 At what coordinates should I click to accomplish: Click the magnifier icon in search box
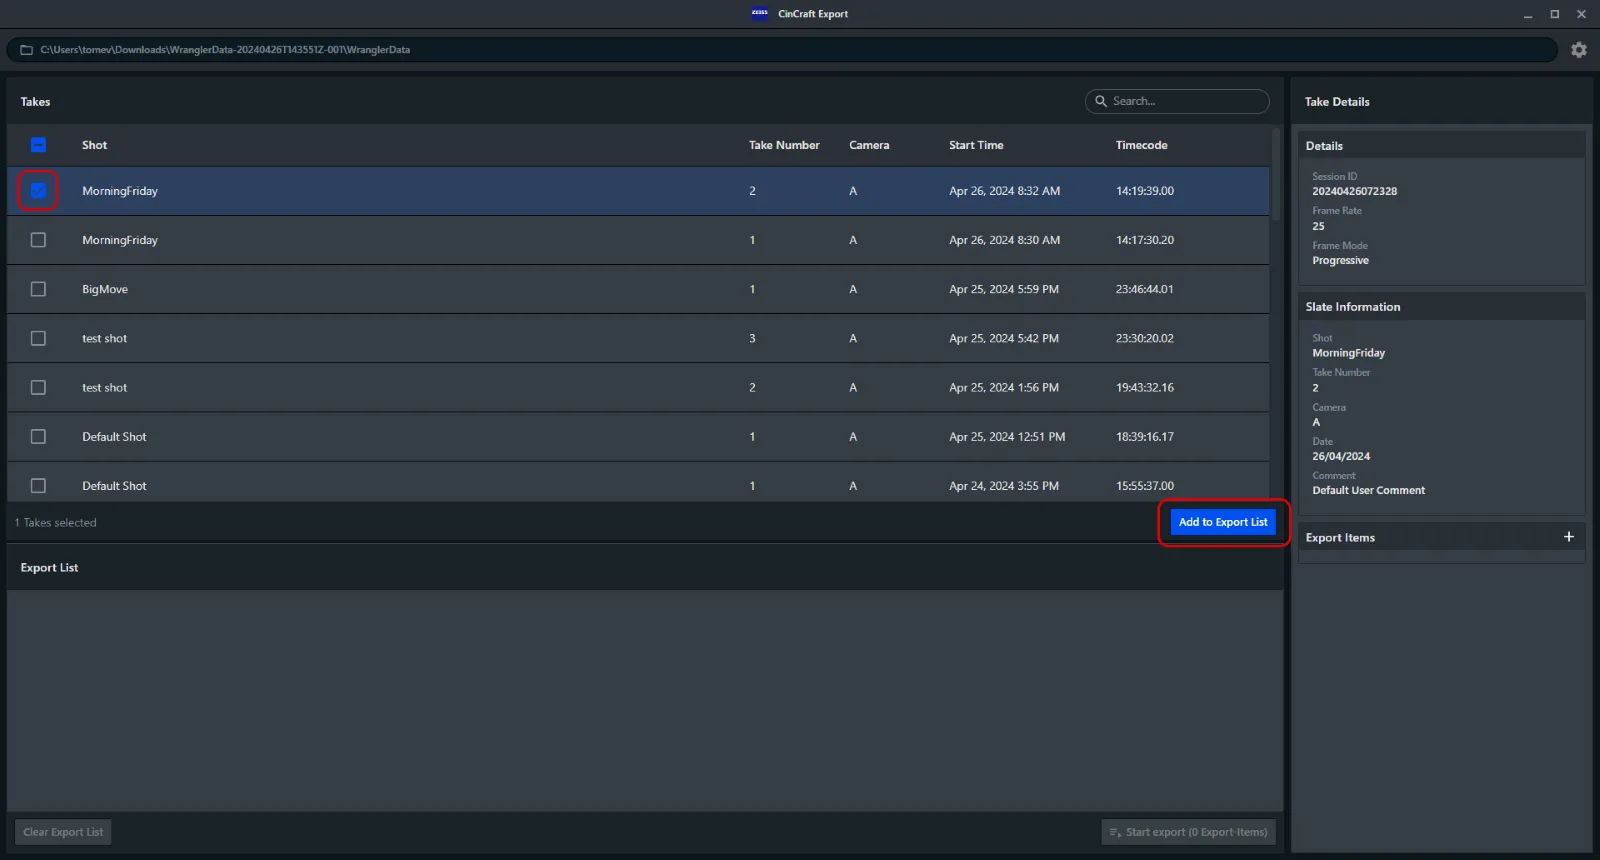[x=1101, y=101]
